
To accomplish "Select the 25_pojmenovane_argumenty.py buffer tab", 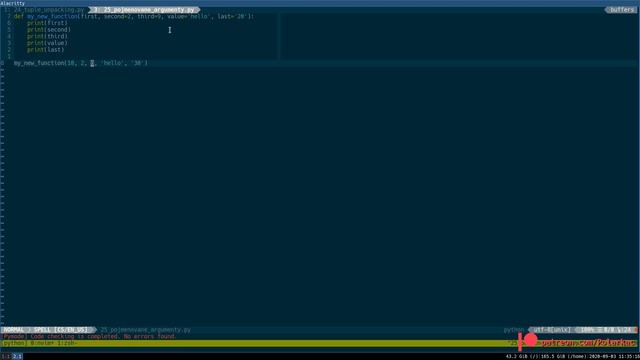I will click(145, 9).
